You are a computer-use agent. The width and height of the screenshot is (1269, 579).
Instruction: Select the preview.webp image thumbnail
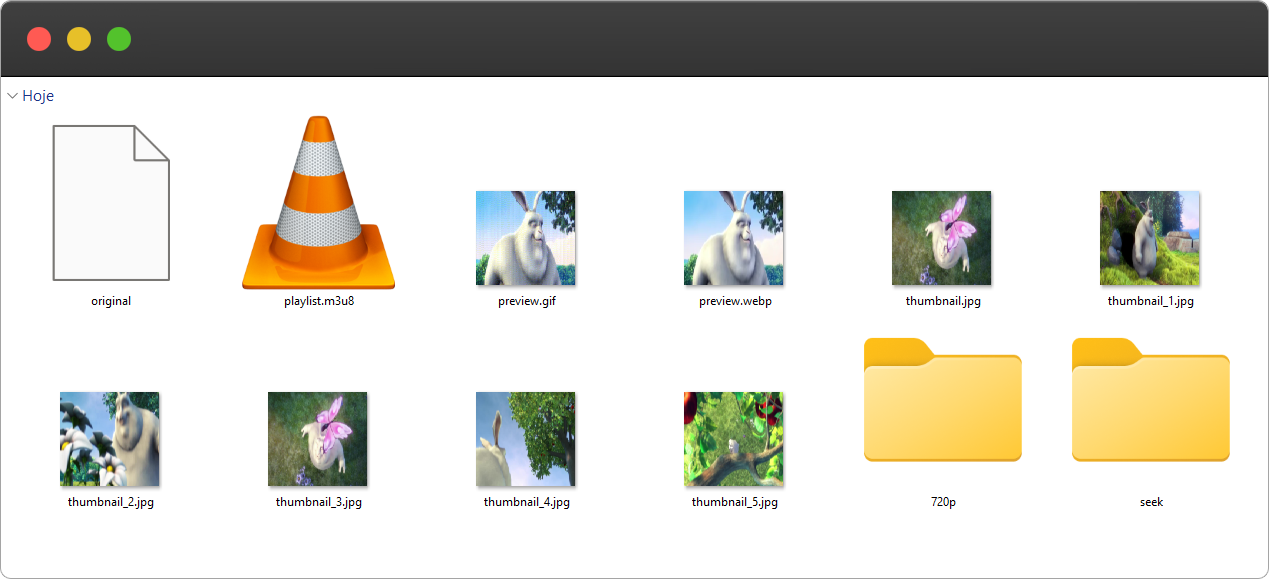coord(734,238)
